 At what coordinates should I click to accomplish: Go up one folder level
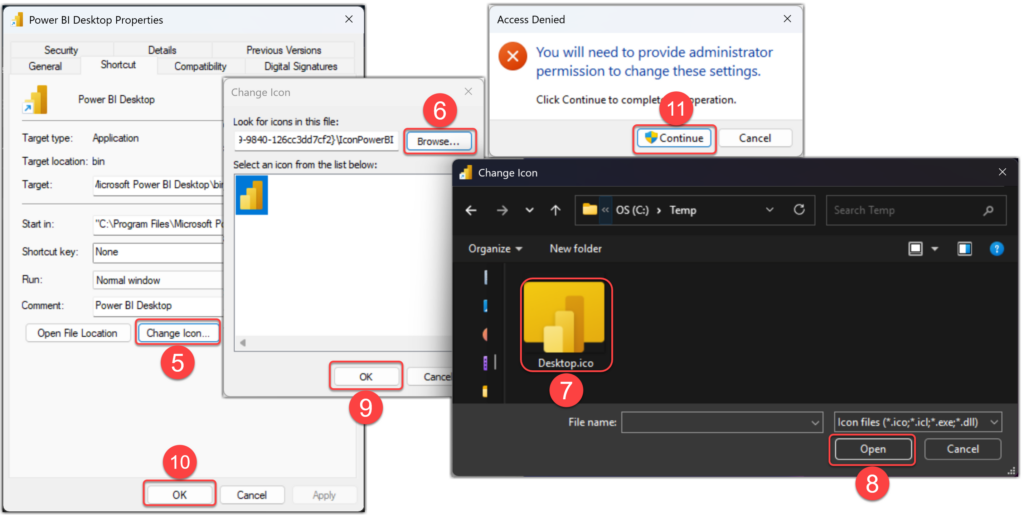(555, 210)
